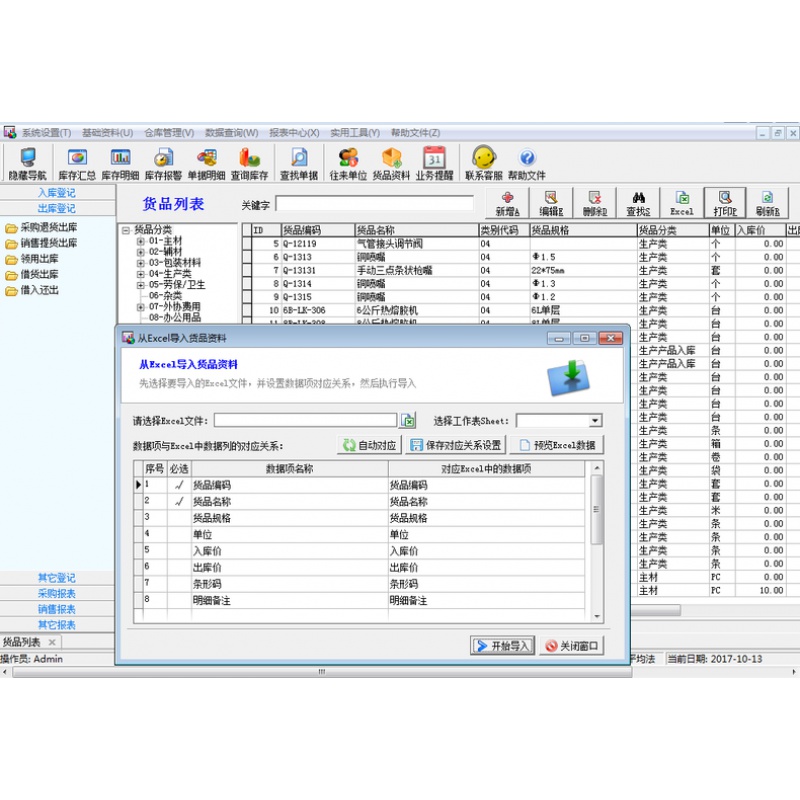Open 帮助文件 question mark icon
The width and height of the screenshot is (800, 800).
527,163
